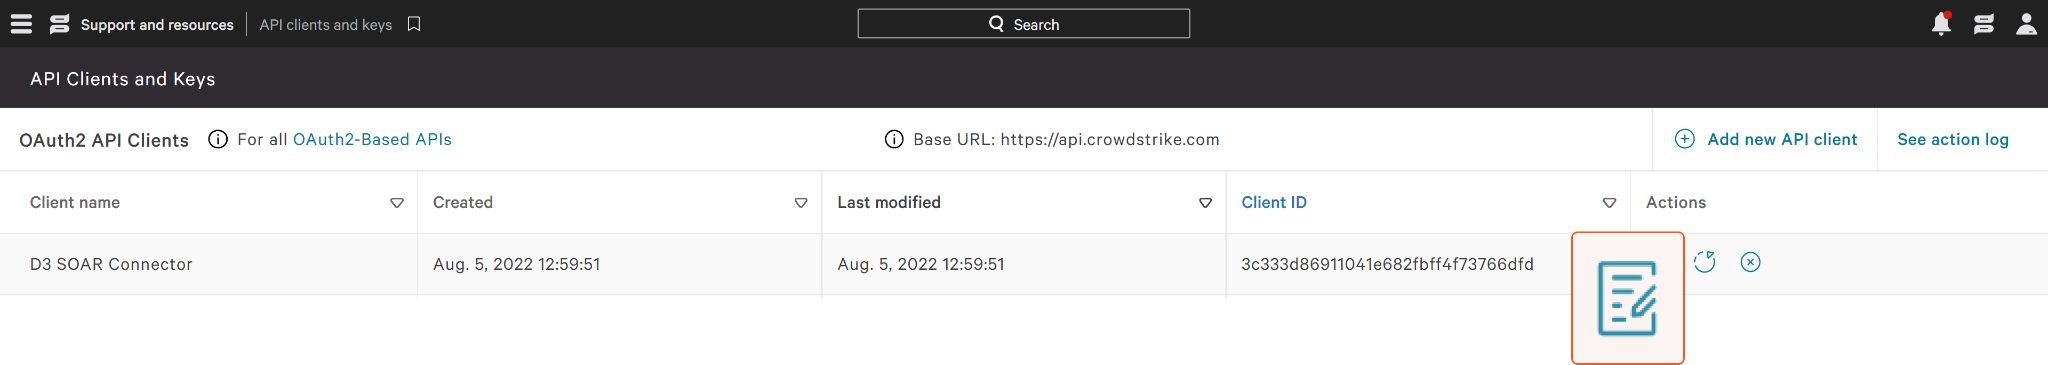Open Last modified column sort dropdown

pos(1205,203)
